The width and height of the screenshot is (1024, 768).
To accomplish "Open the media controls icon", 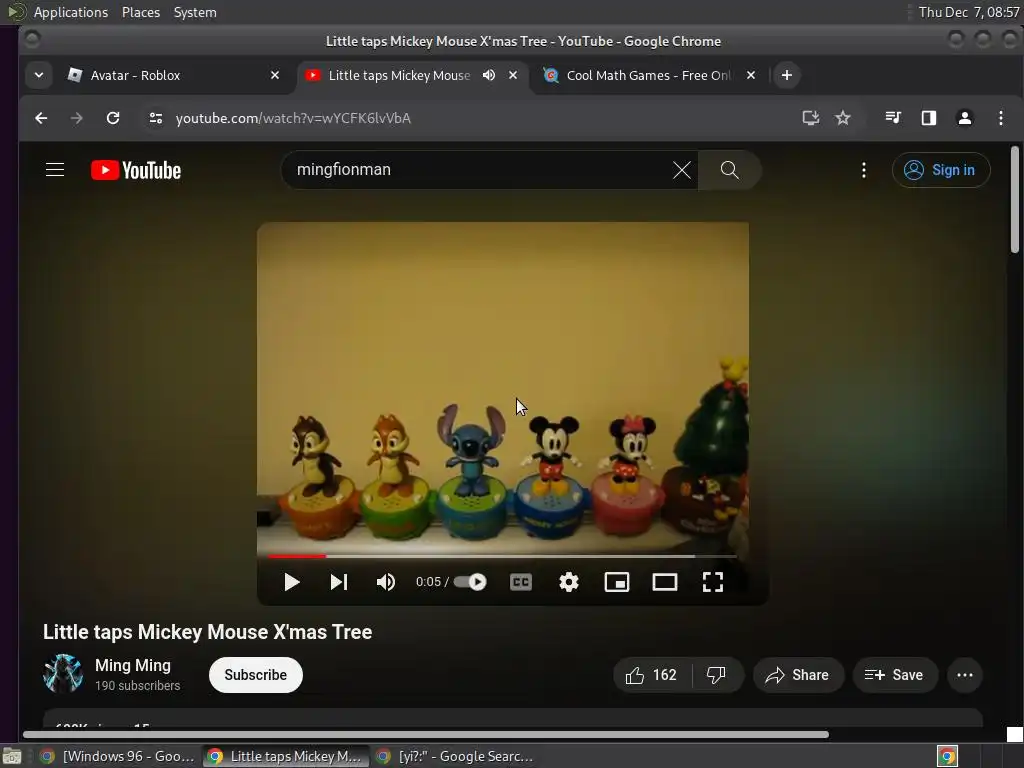I will (893, 118).
